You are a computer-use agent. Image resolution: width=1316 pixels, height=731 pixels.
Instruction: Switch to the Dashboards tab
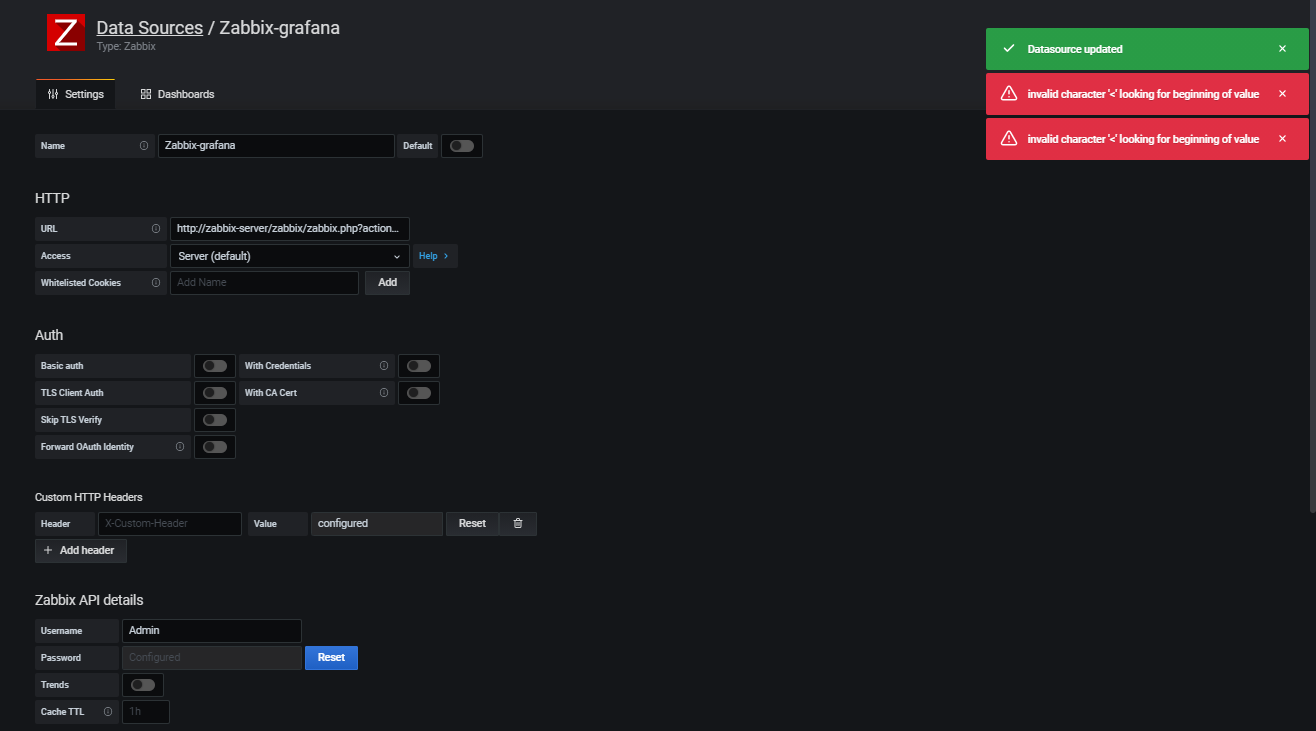click(x=177, y=94)
